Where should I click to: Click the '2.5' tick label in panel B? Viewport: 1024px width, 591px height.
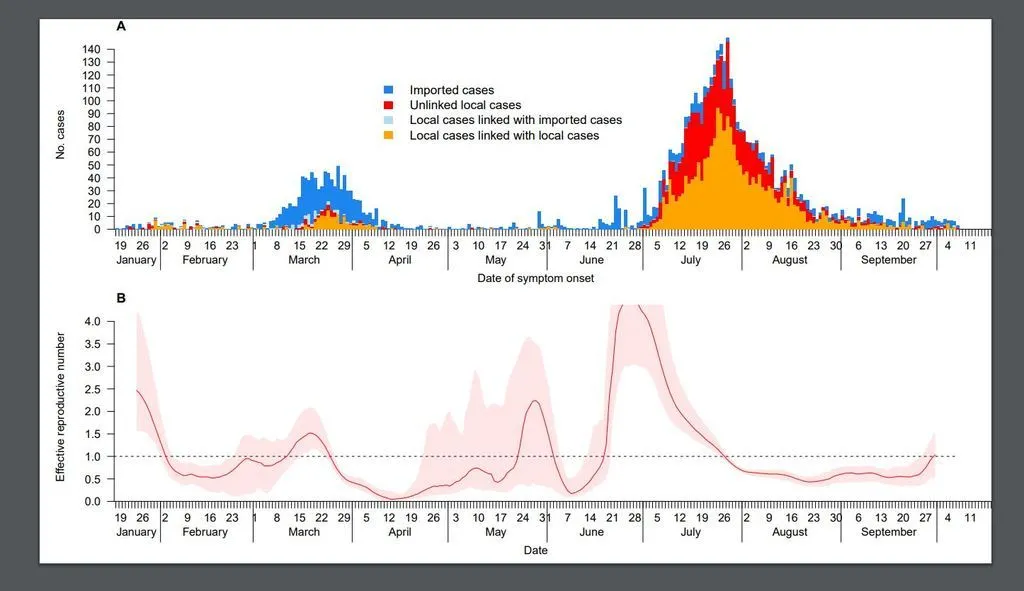click(x=93, y=389)
